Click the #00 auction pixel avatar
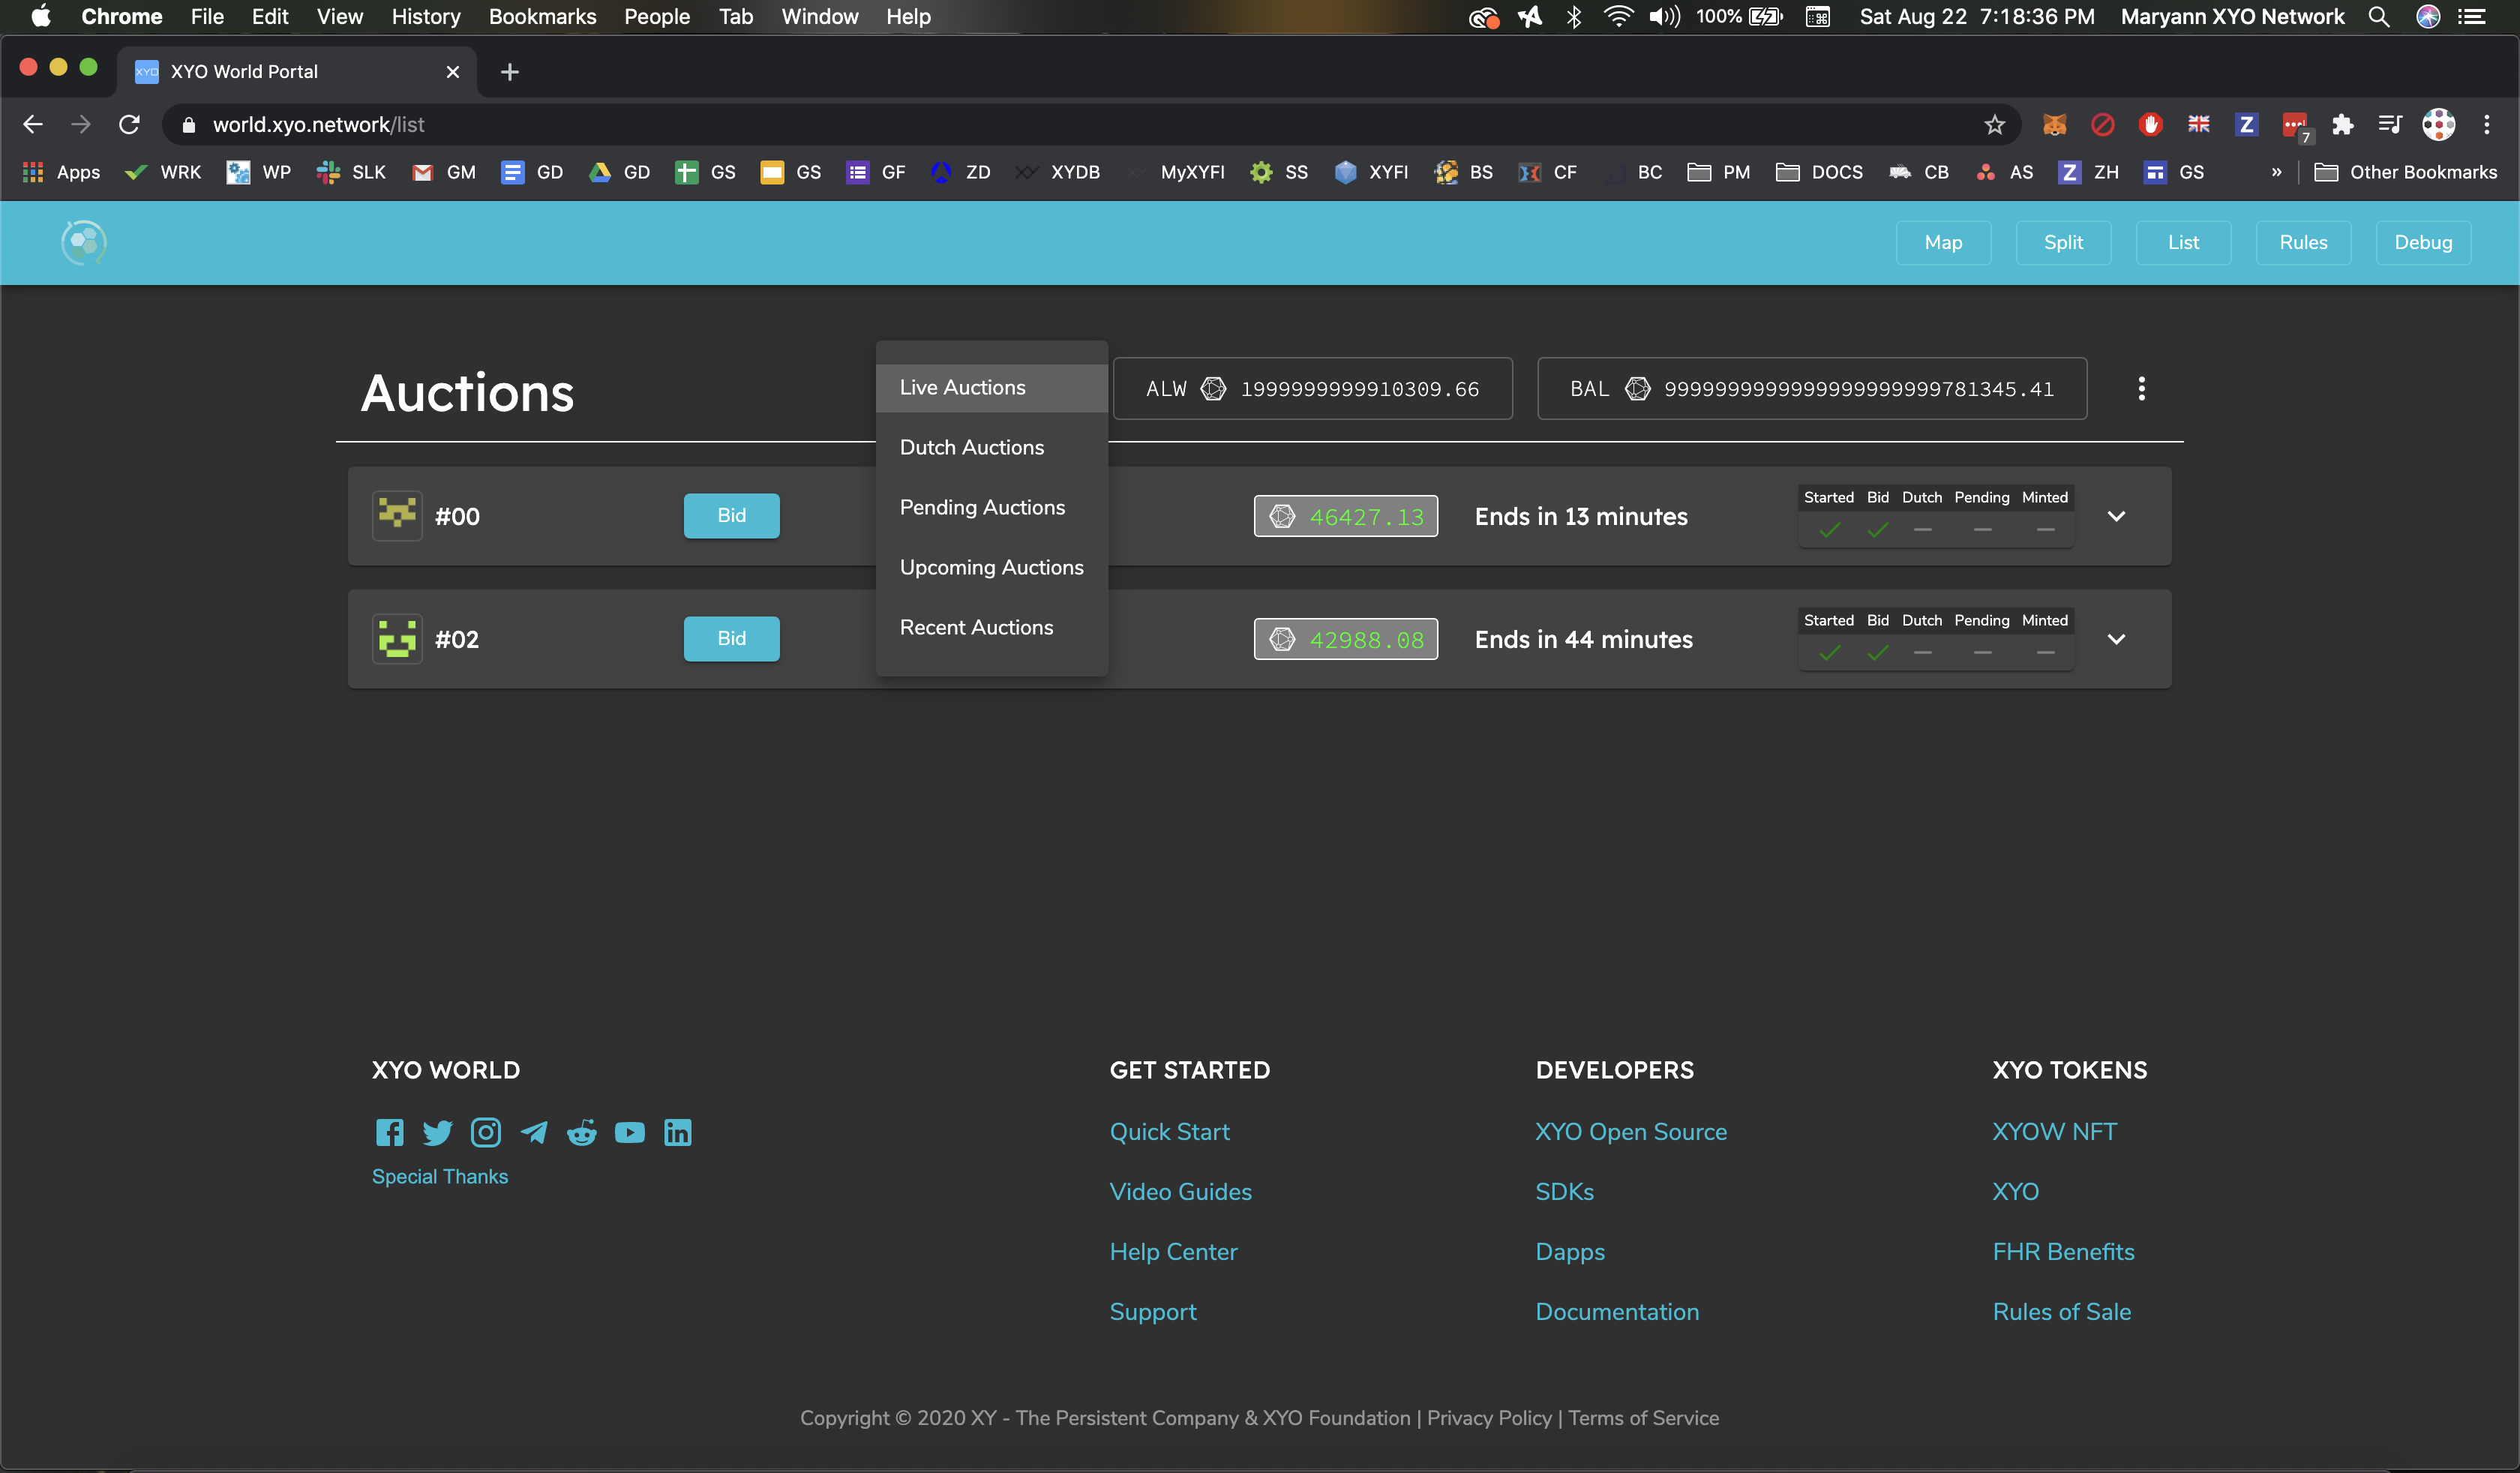 tap(397, 516)
